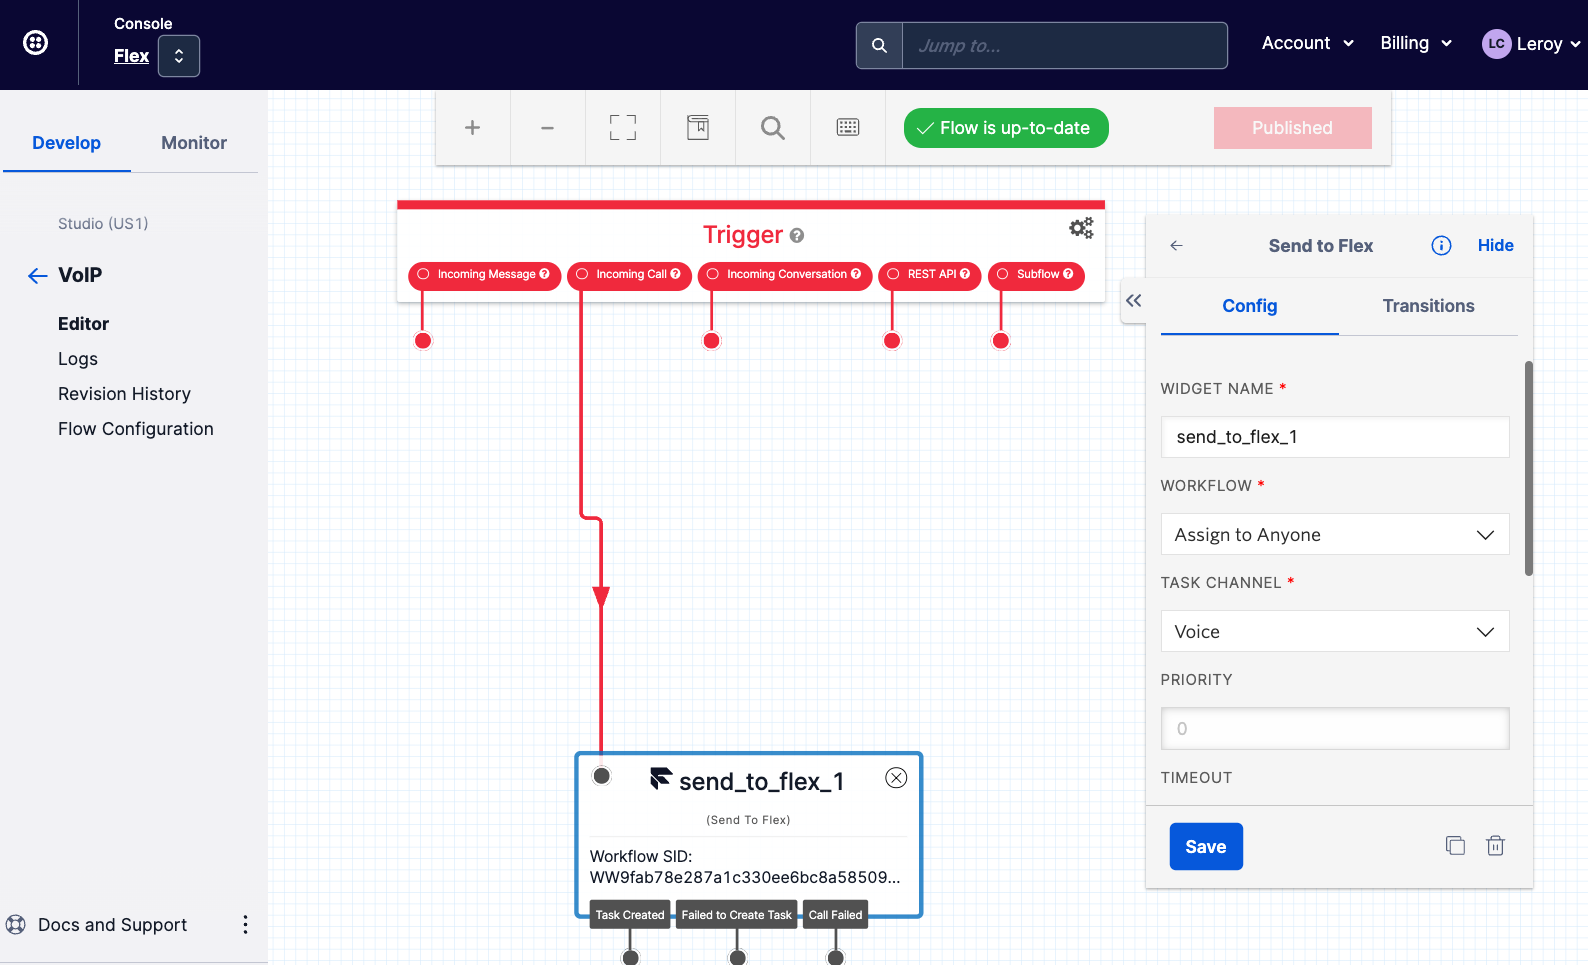Viewport: 1588px width, 965px height.
Task: Switch to the Develop tab
Action: click(x=66, y=143)
